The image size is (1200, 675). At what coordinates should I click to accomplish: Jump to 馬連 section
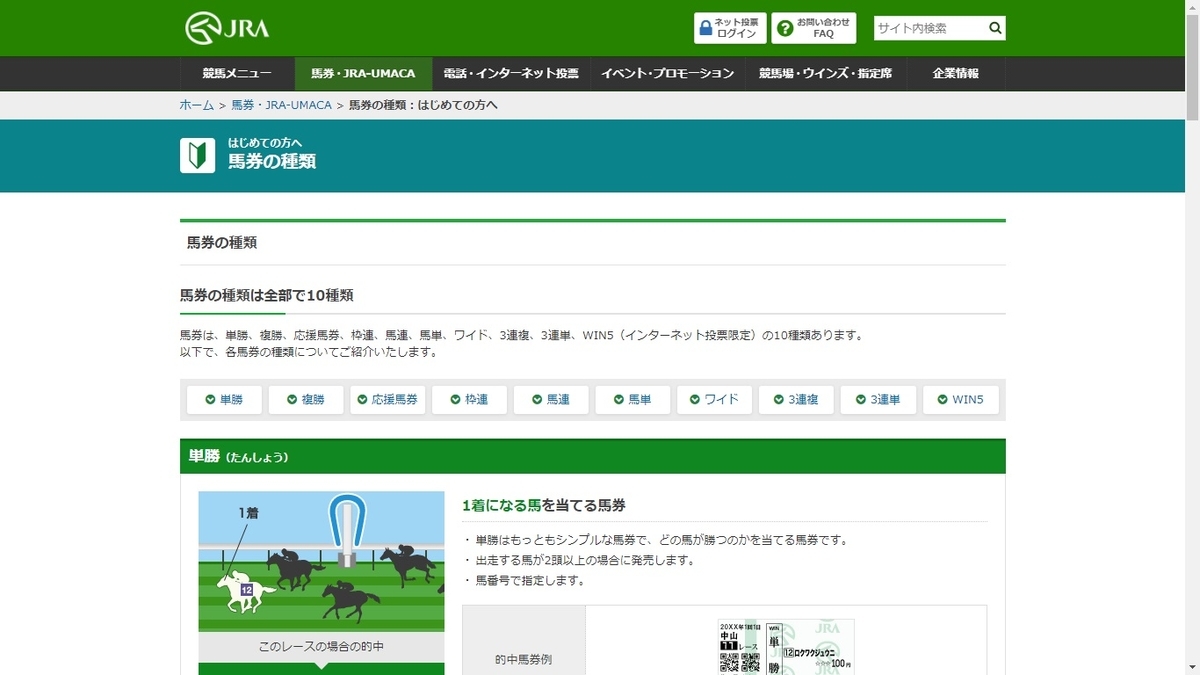pyautogui.click(x=551, y=400)
